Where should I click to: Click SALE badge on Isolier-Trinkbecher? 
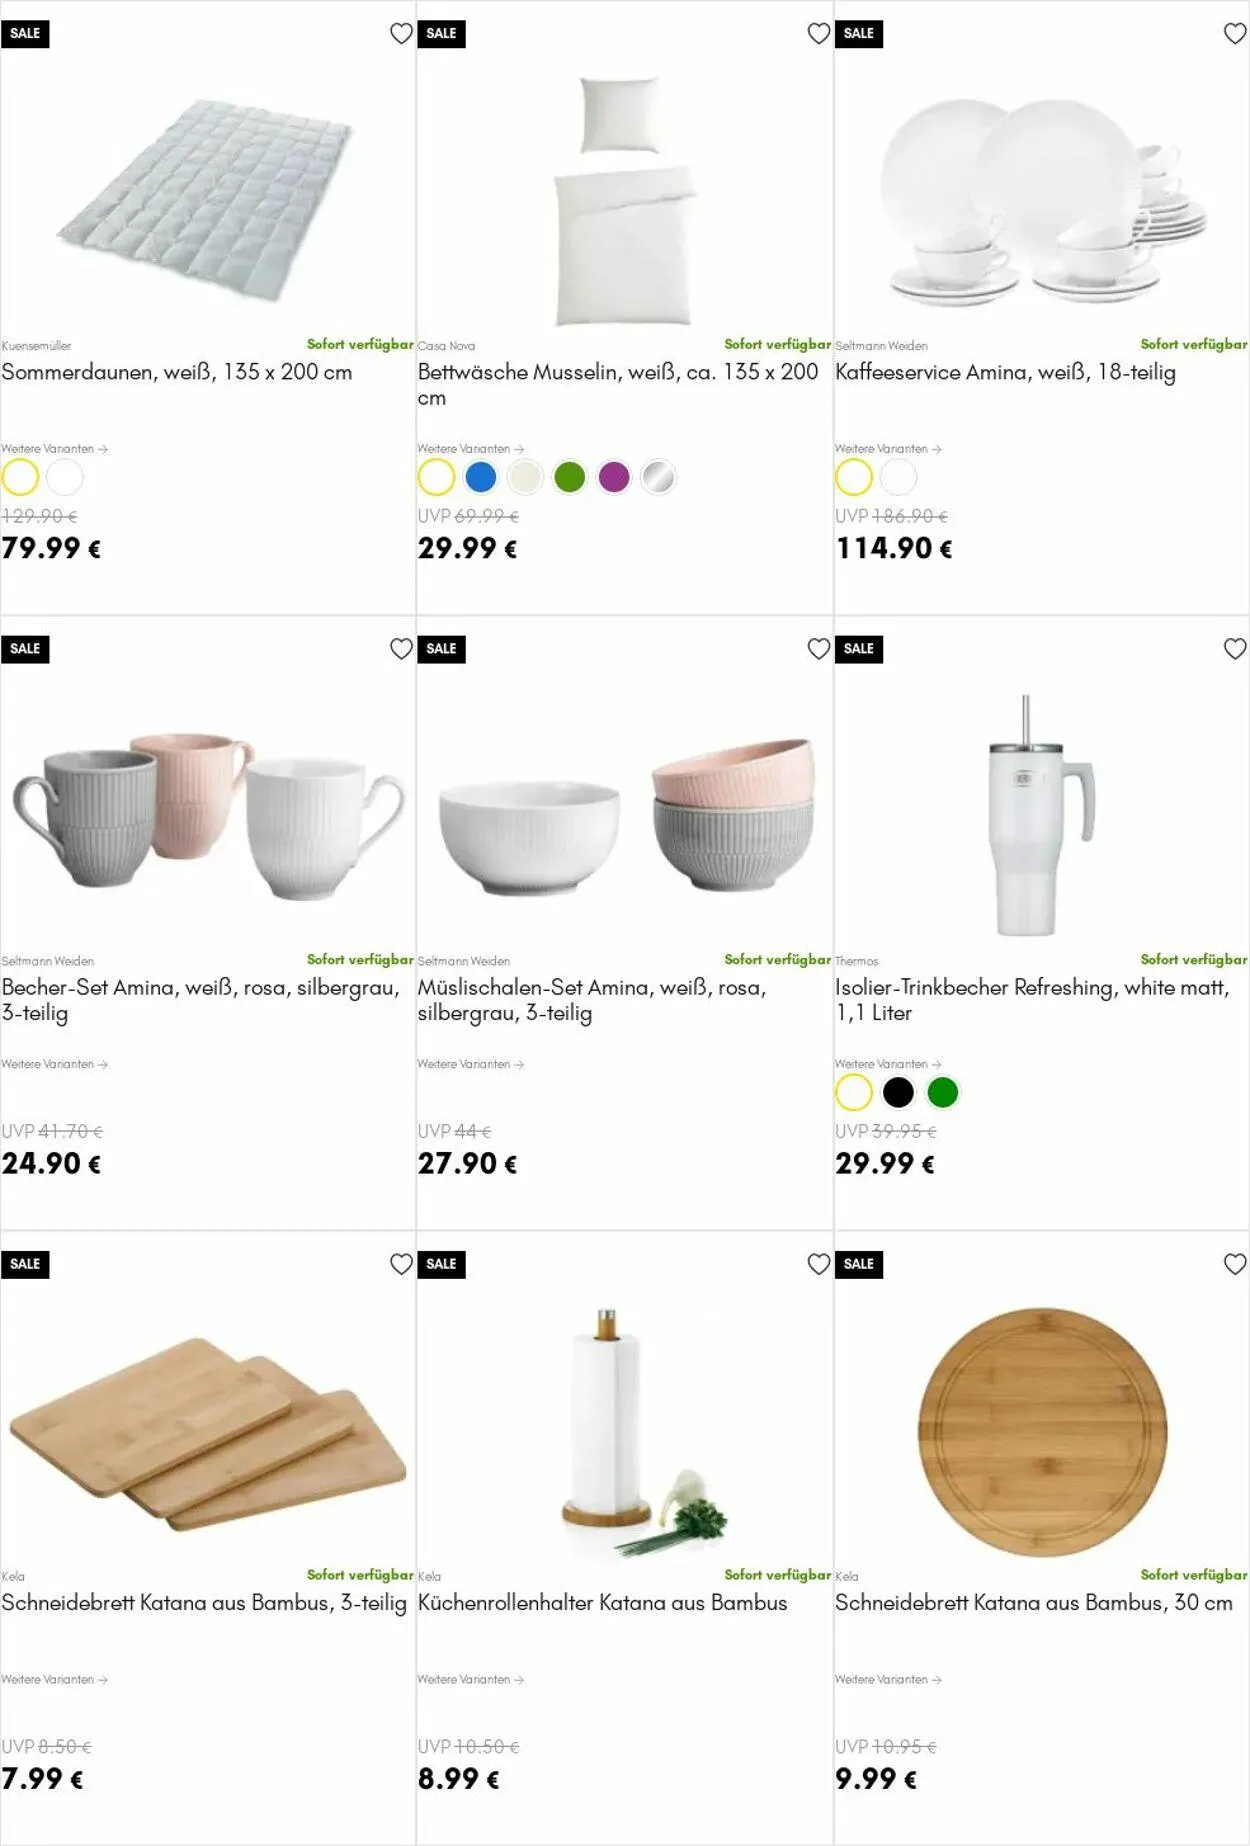point(859,649)
